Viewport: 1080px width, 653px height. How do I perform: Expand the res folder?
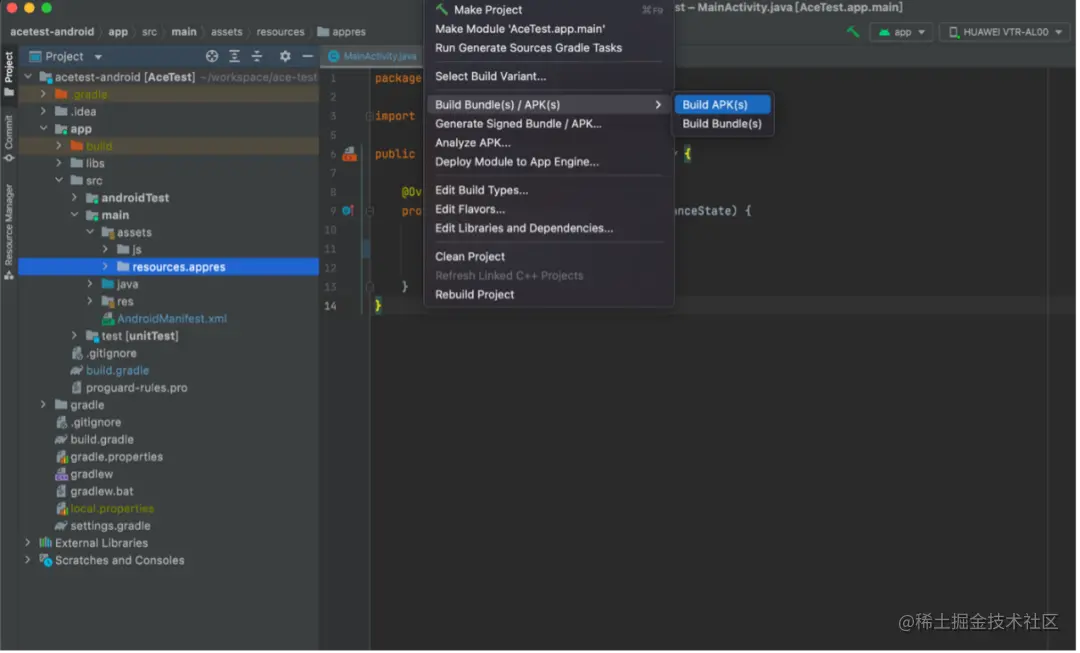point(90,302)
